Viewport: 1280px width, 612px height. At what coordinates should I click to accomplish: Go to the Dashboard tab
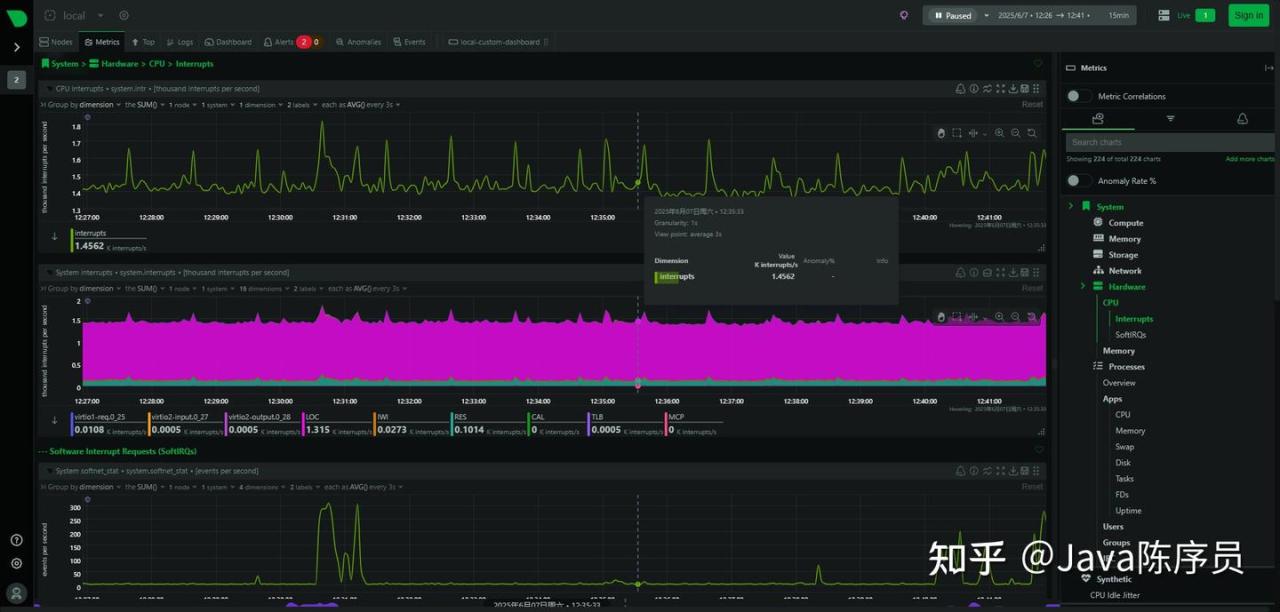(228, 42)
